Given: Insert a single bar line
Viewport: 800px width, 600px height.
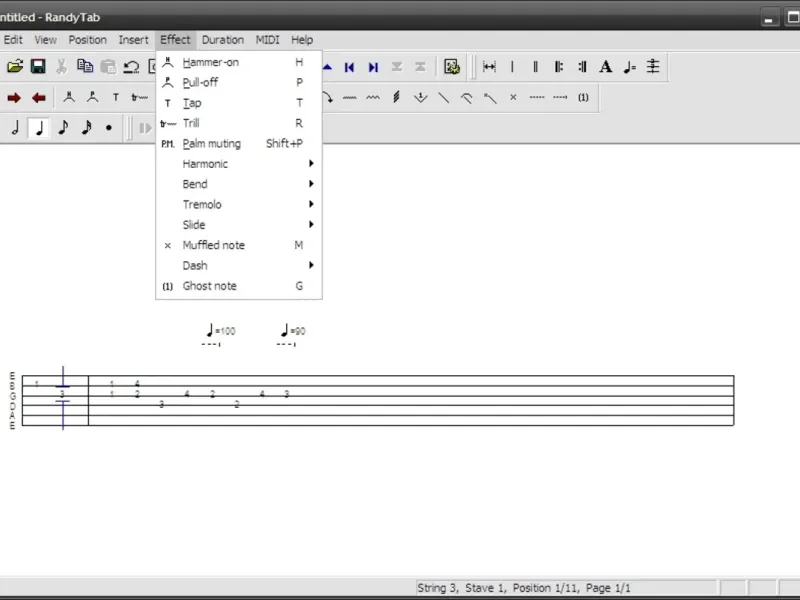Looking at the screenshot, I should point(512,66).
